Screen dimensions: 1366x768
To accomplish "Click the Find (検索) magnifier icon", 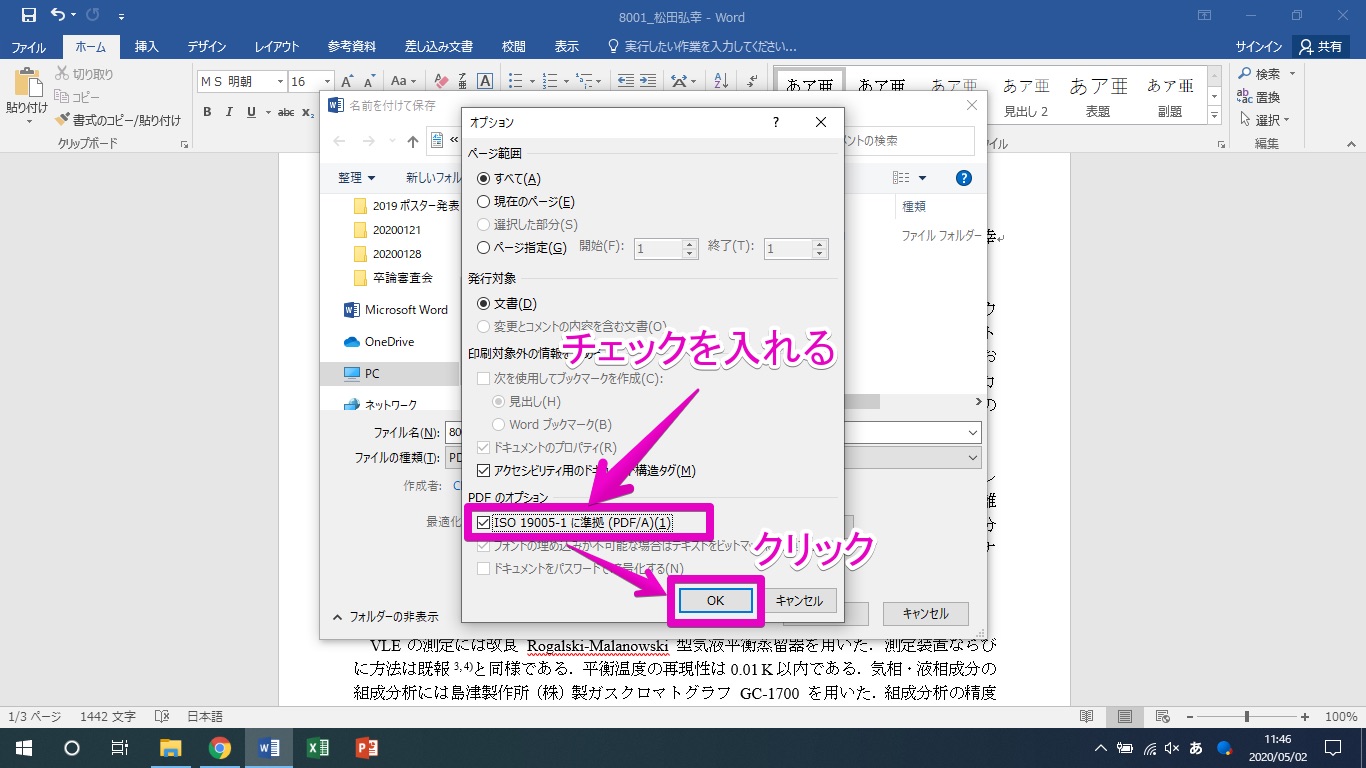I will point(1245,74).
